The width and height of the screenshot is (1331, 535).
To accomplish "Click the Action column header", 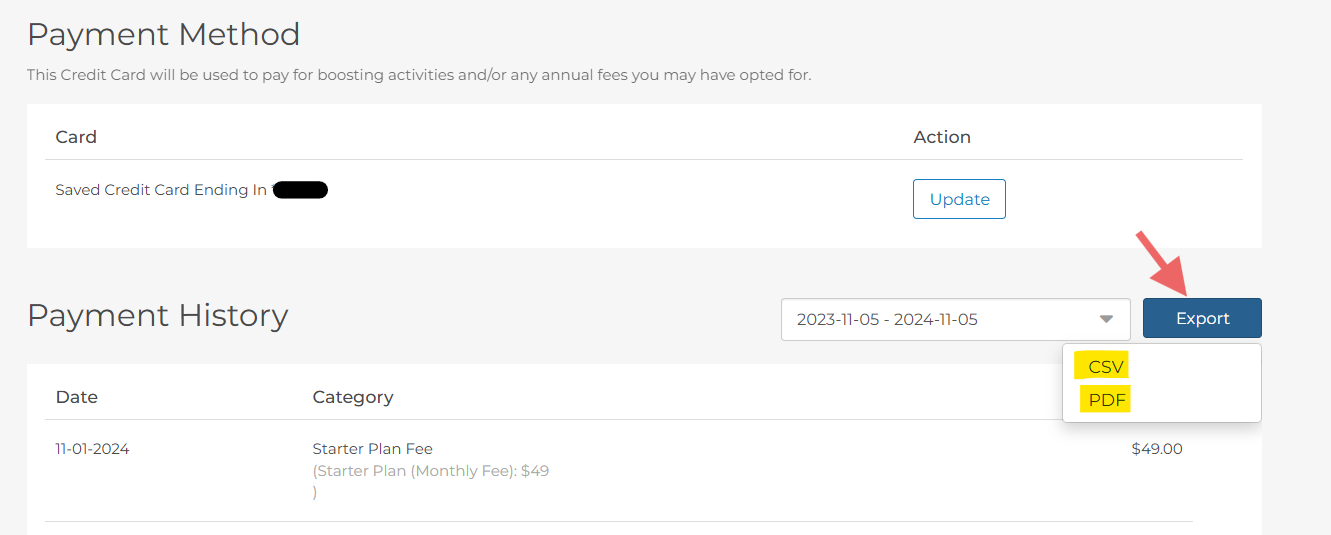I will coord(941,137).
